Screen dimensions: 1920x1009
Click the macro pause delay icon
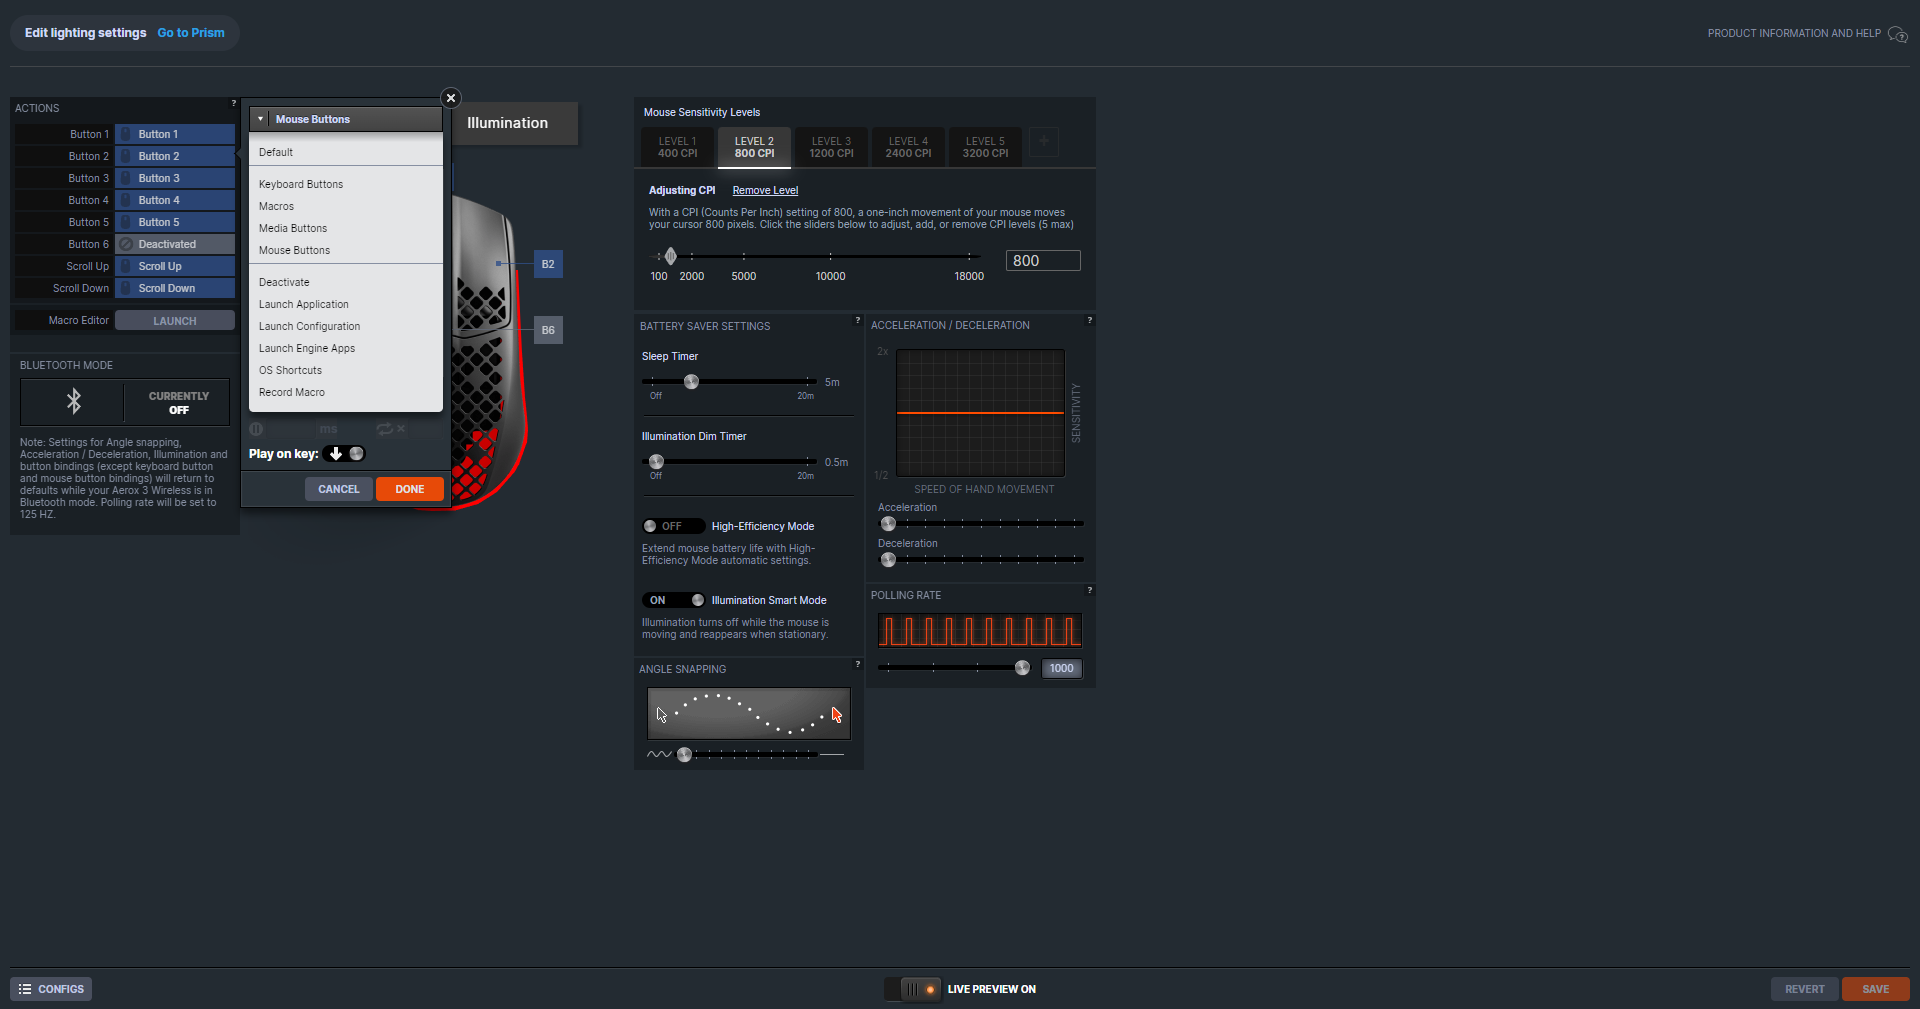coord(256,429)
